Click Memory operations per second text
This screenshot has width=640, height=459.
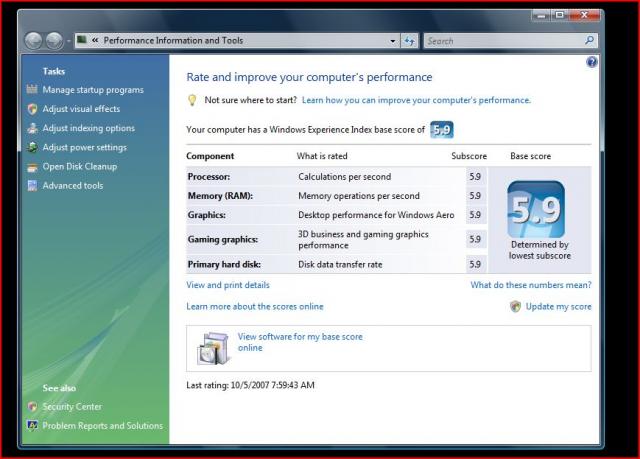(359, 196)
